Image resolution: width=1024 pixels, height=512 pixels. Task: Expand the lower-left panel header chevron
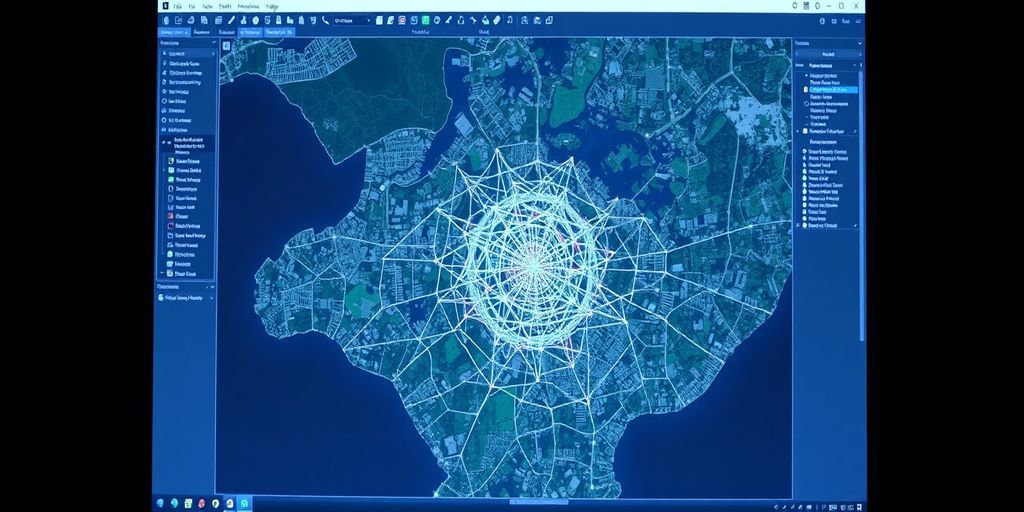(x=212, y=287)
